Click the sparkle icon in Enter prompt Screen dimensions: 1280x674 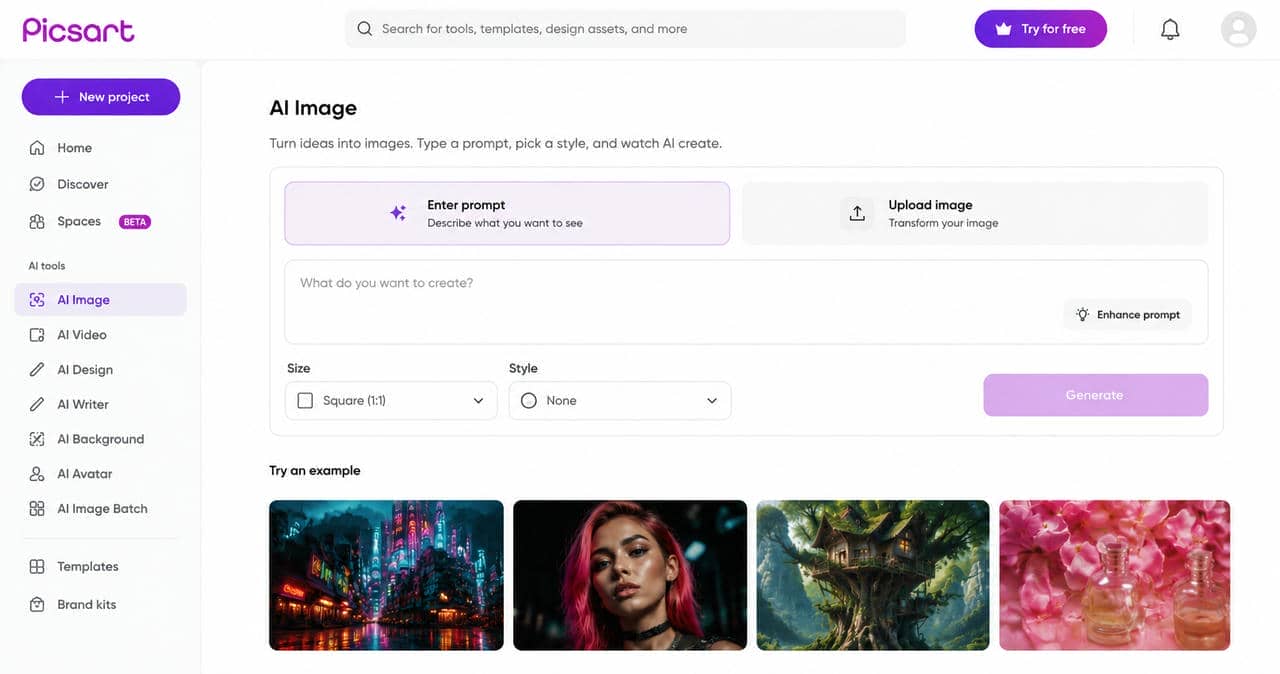(x=398, y=213)
